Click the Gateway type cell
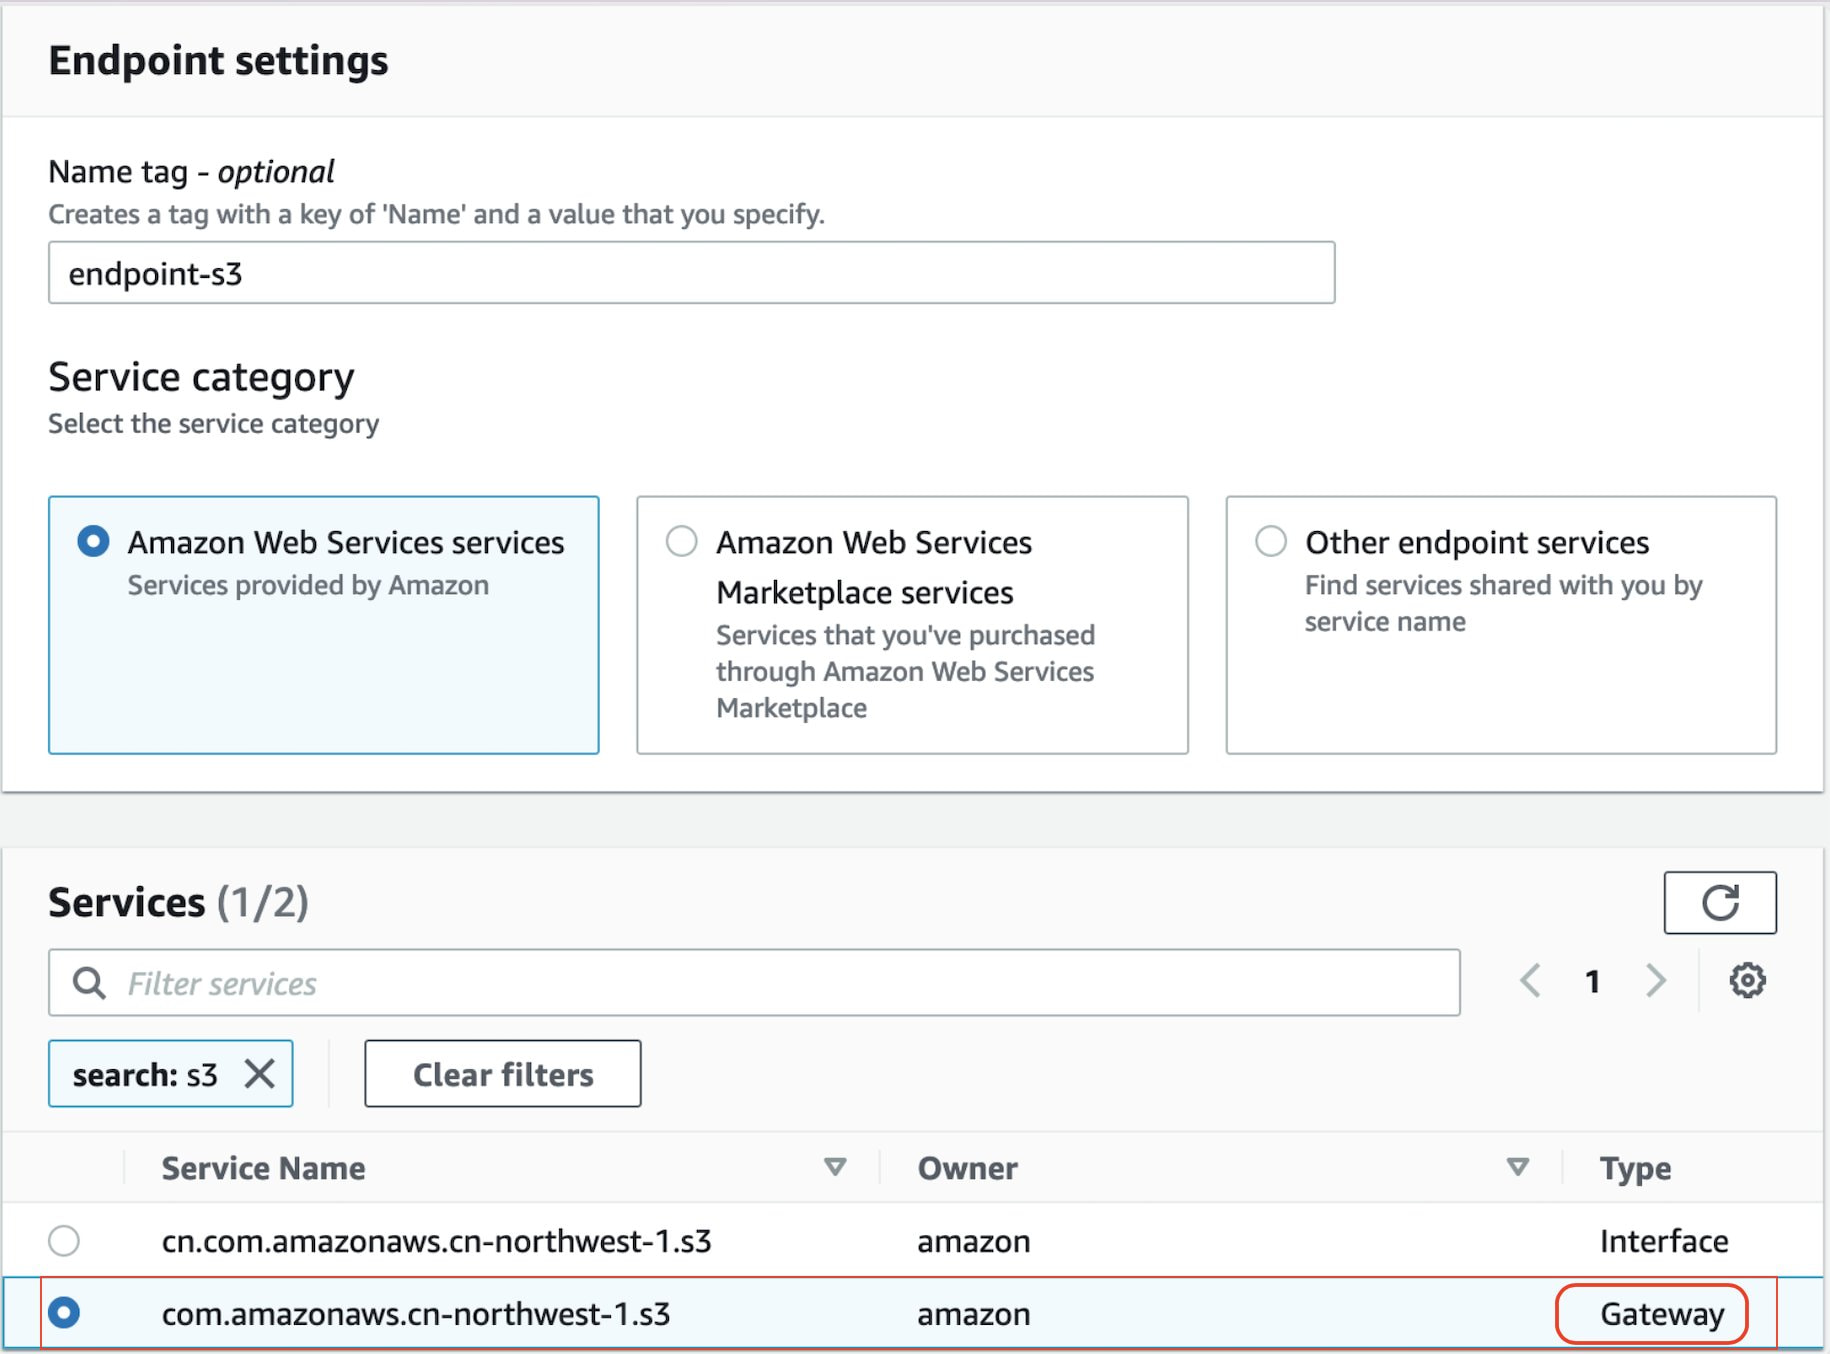Screen dimensions: 1830x1354 coord(1662,1314)
